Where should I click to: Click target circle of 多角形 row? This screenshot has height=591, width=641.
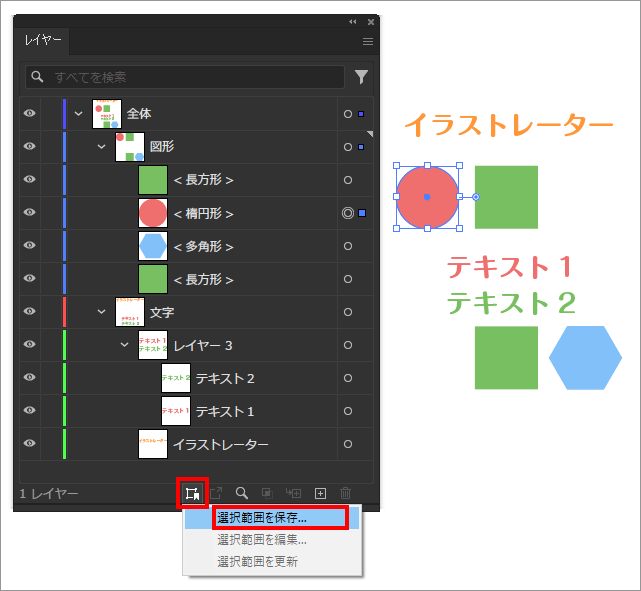348,246
